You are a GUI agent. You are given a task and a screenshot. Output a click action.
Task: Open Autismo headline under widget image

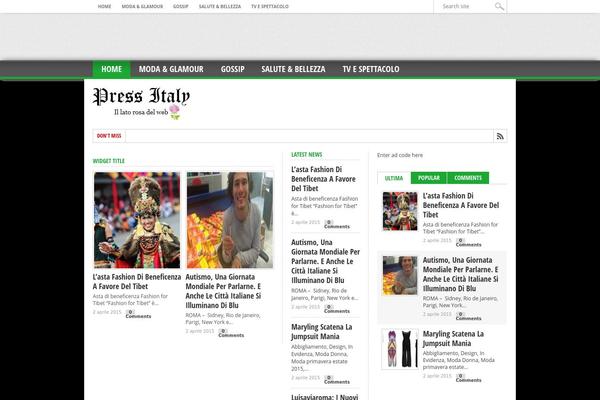[223, 291]
